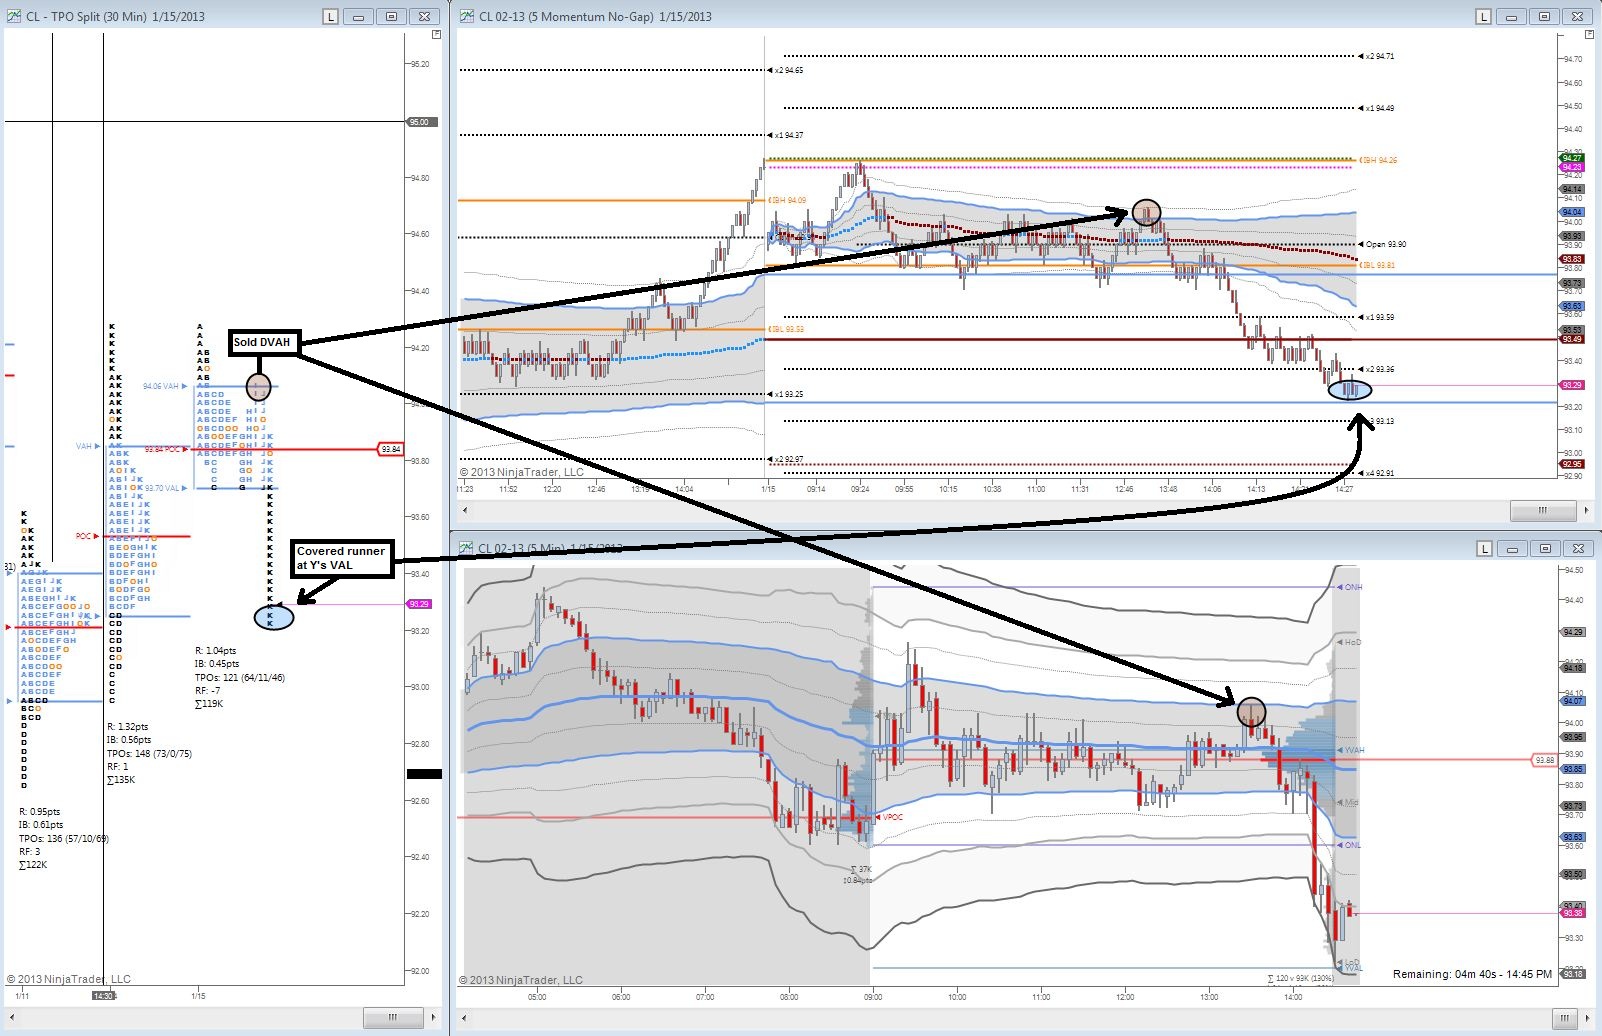Click the ONH level label in the 5 Min chart

click(x=1351, y=587)
